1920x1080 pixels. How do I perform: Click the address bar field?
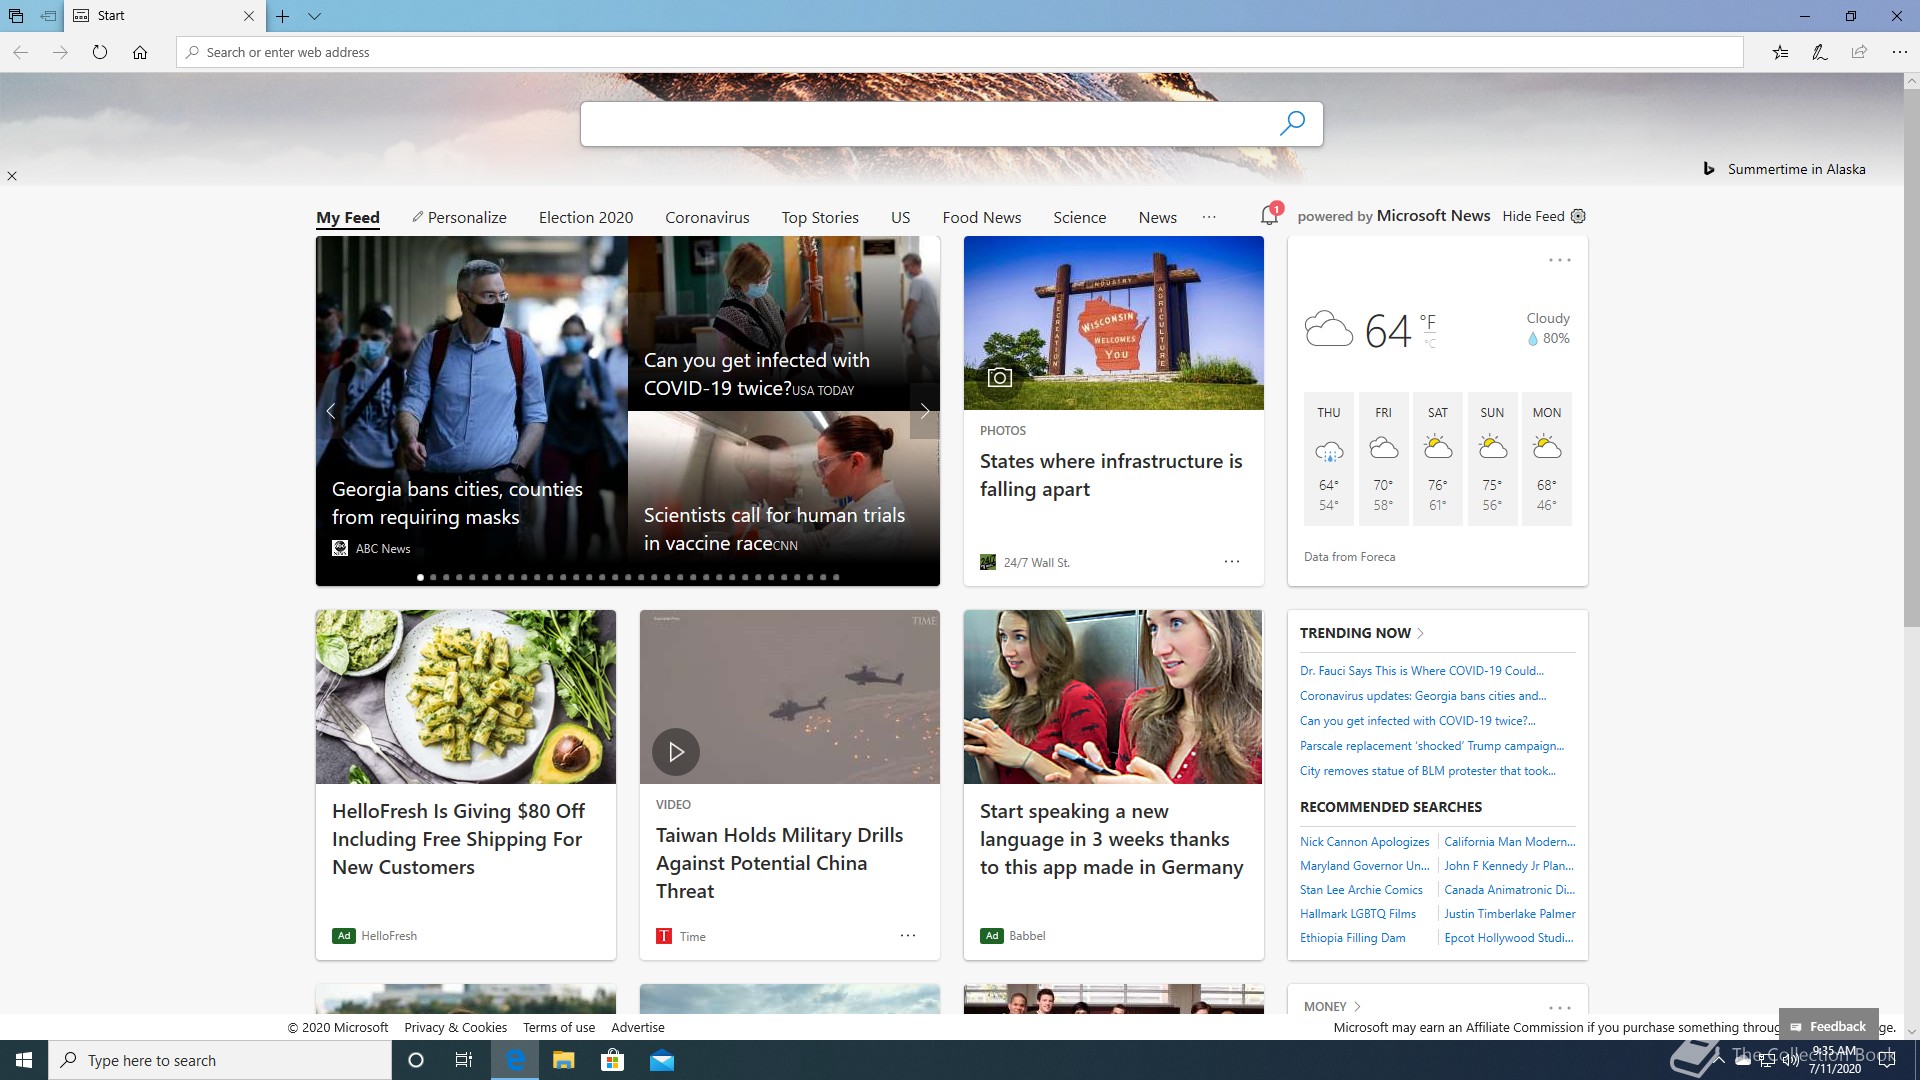(x=960, y=52)
